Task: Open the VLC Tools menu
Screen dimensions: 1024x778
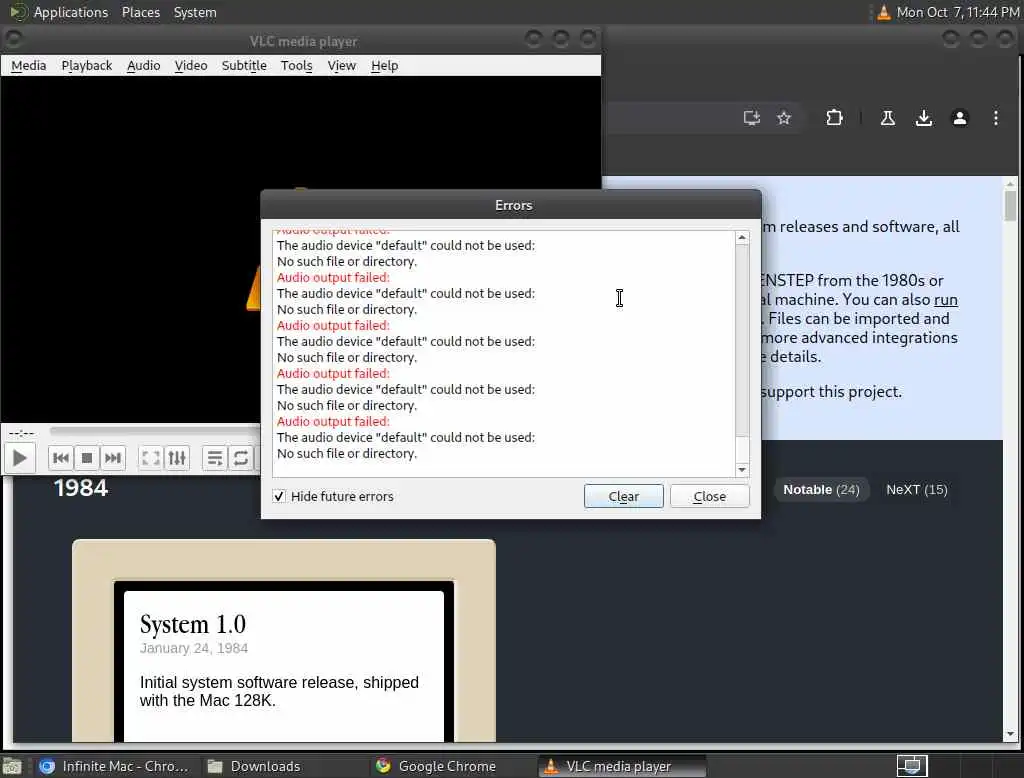Action: tap(296, 65)
